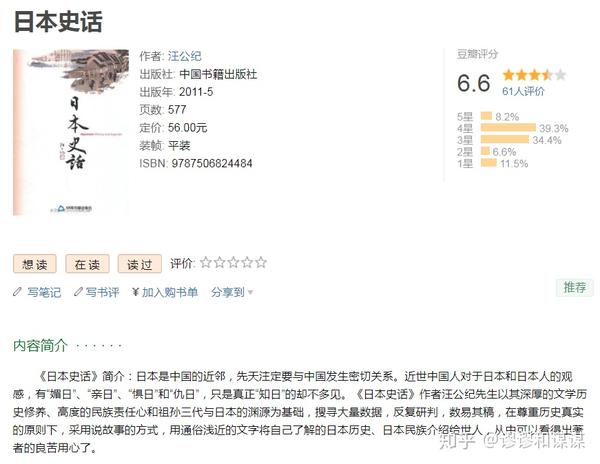The image size is (600, 464).
Task: Click the 写书评 pencil icon
Action: tap(76, 292)
